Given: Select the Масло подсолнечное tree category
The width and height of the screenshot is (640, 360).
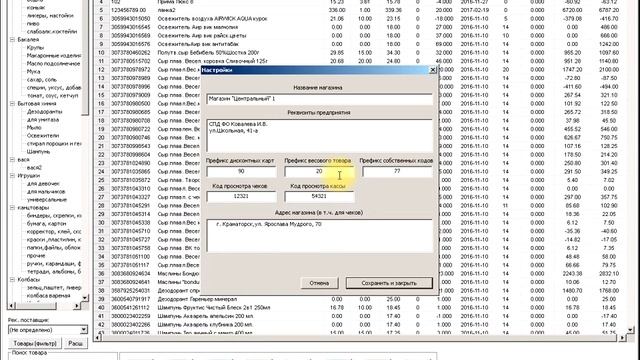Looking at the screenshot, I should tap(53, 64).
